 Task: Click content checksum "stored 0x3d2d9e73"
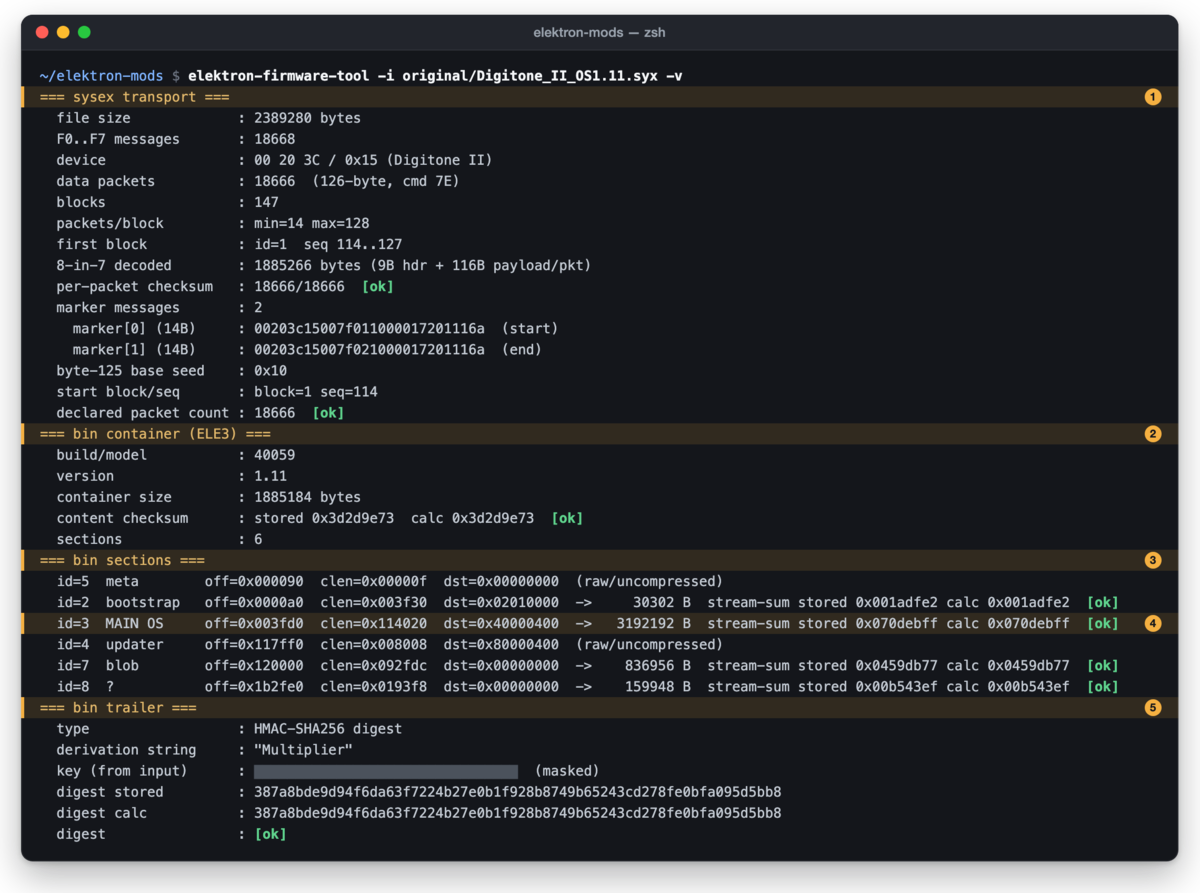324,518
